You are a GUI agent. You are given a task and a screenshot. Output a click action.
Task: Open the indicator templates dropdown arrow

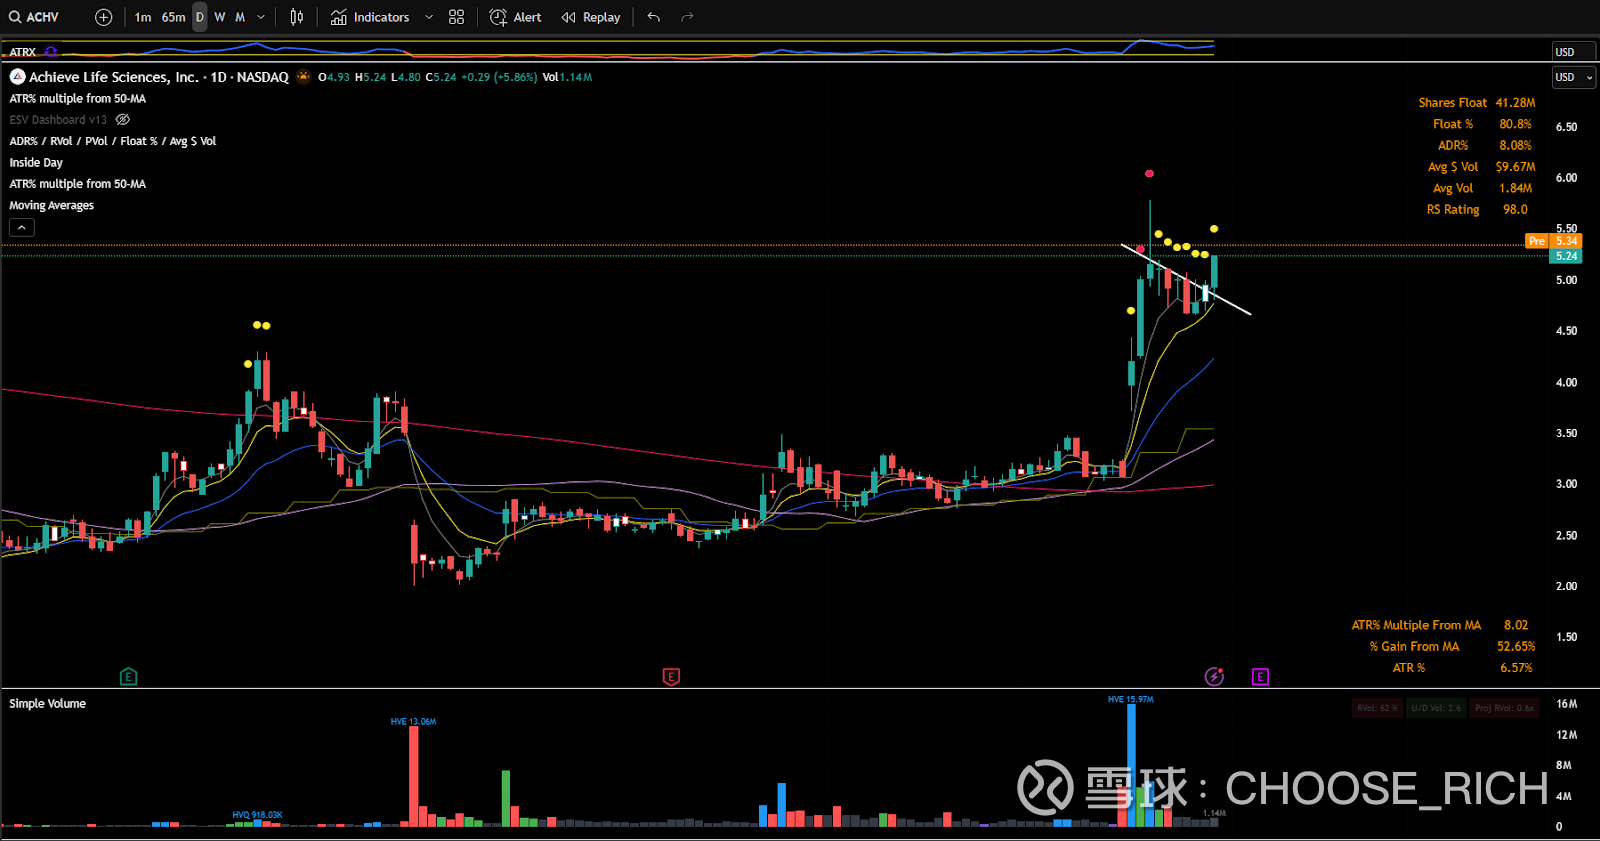[x=429, y=17]
